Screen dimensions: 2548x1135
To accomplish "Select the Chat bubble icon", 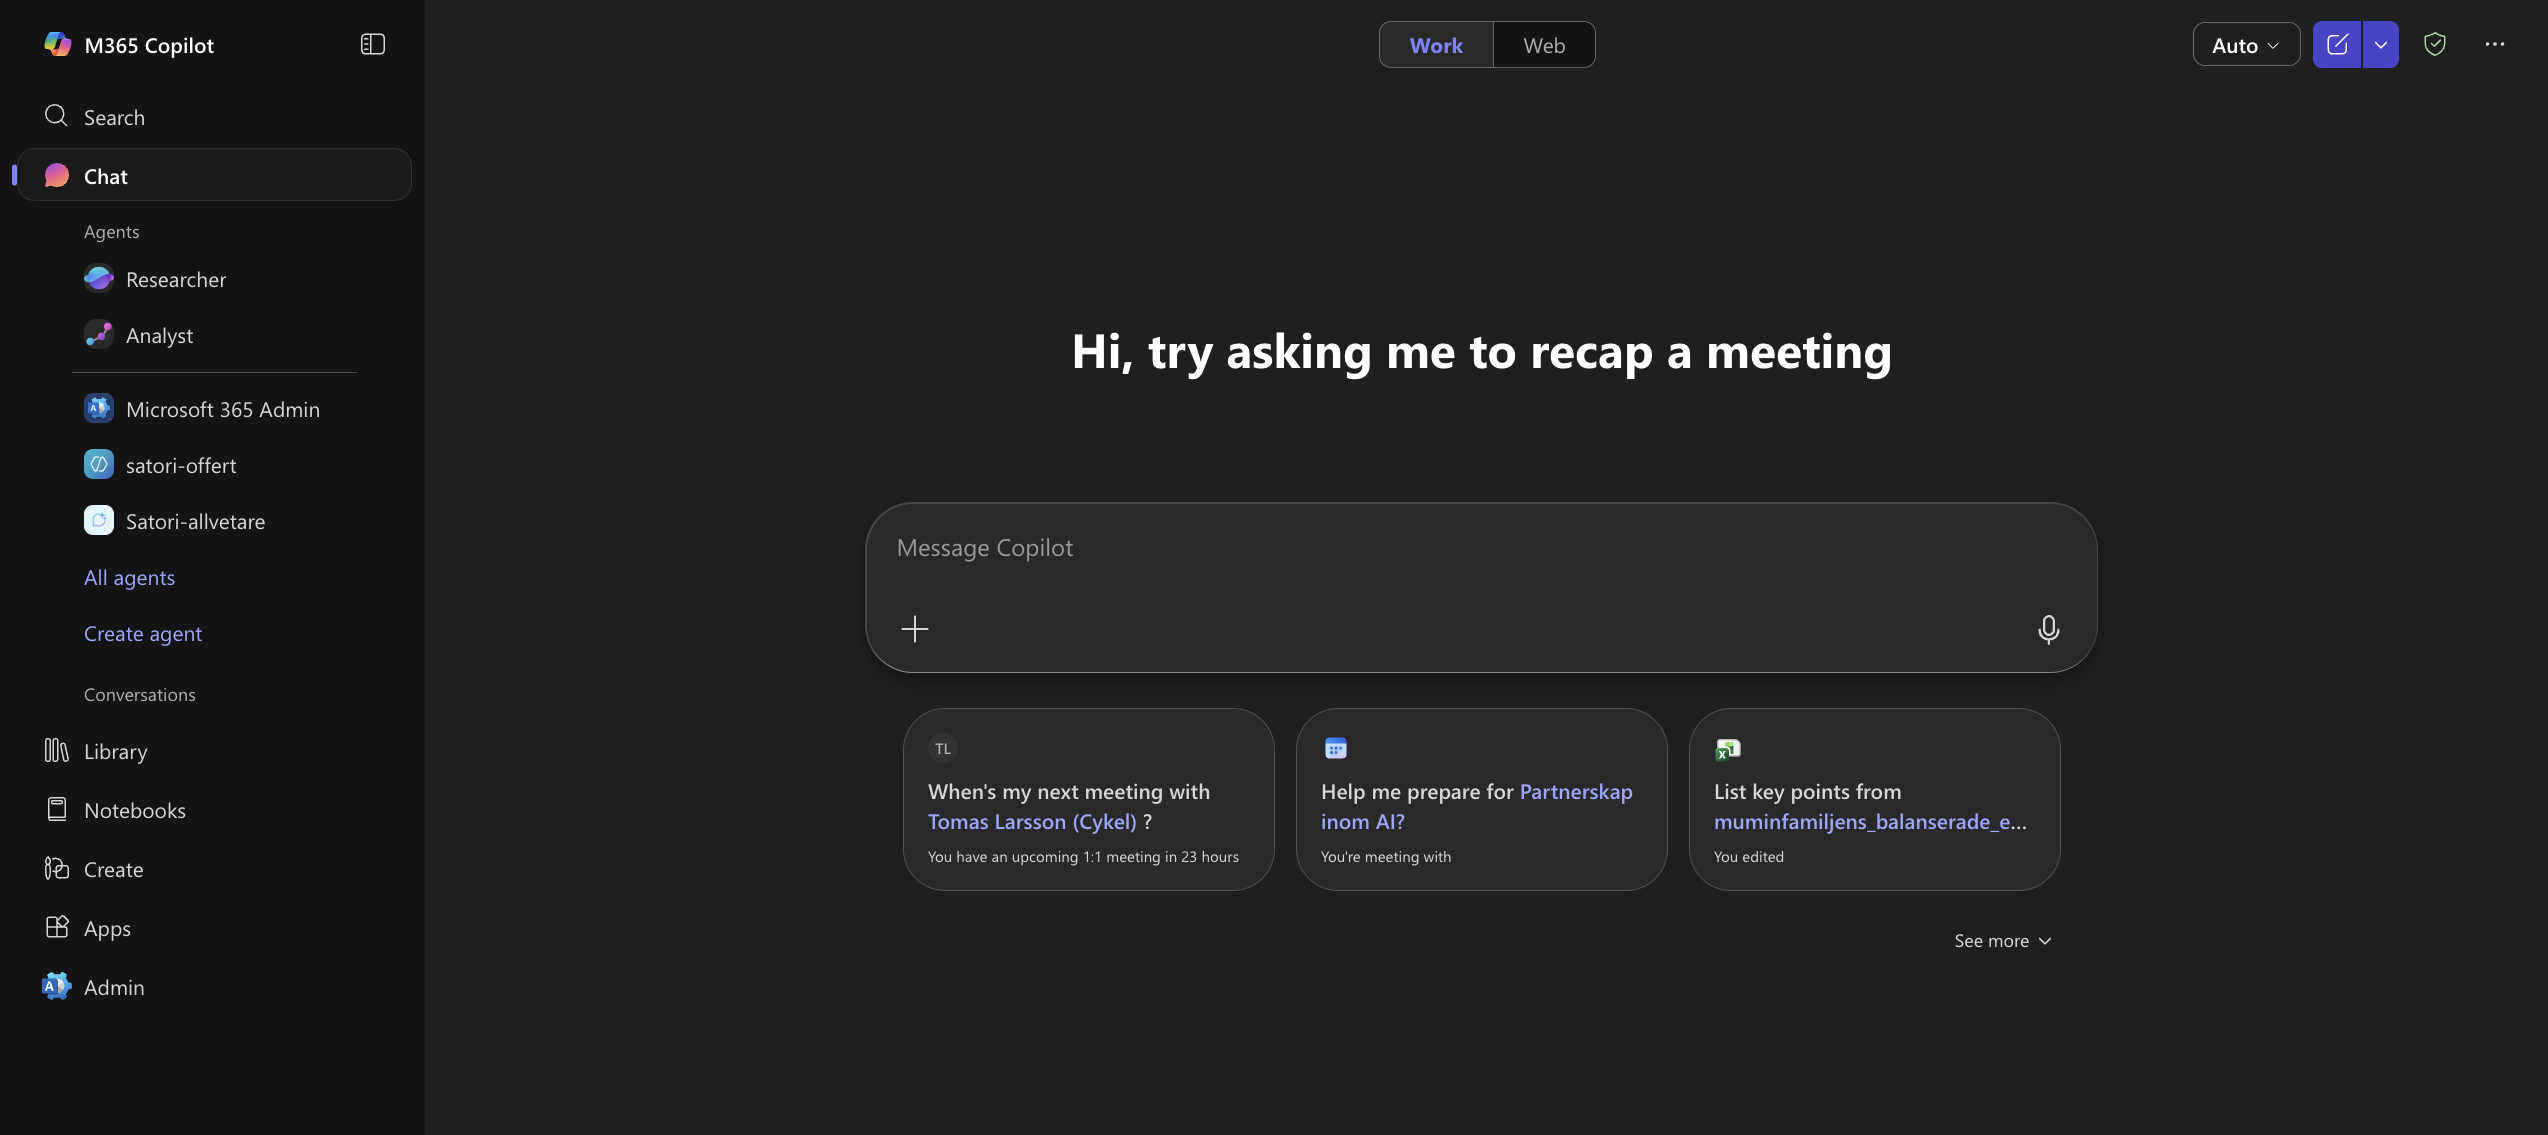I will coord(57,176).
